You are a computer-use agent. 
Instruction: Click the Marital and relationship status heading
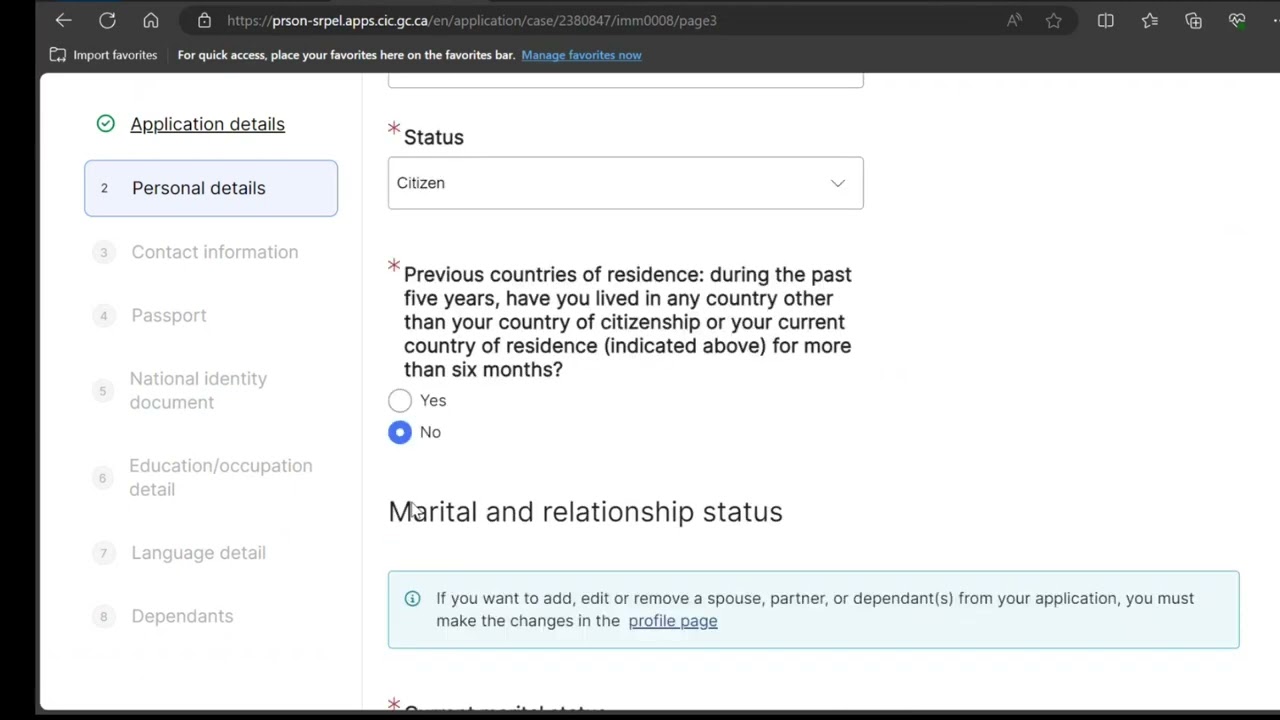(x=585, y=511)
